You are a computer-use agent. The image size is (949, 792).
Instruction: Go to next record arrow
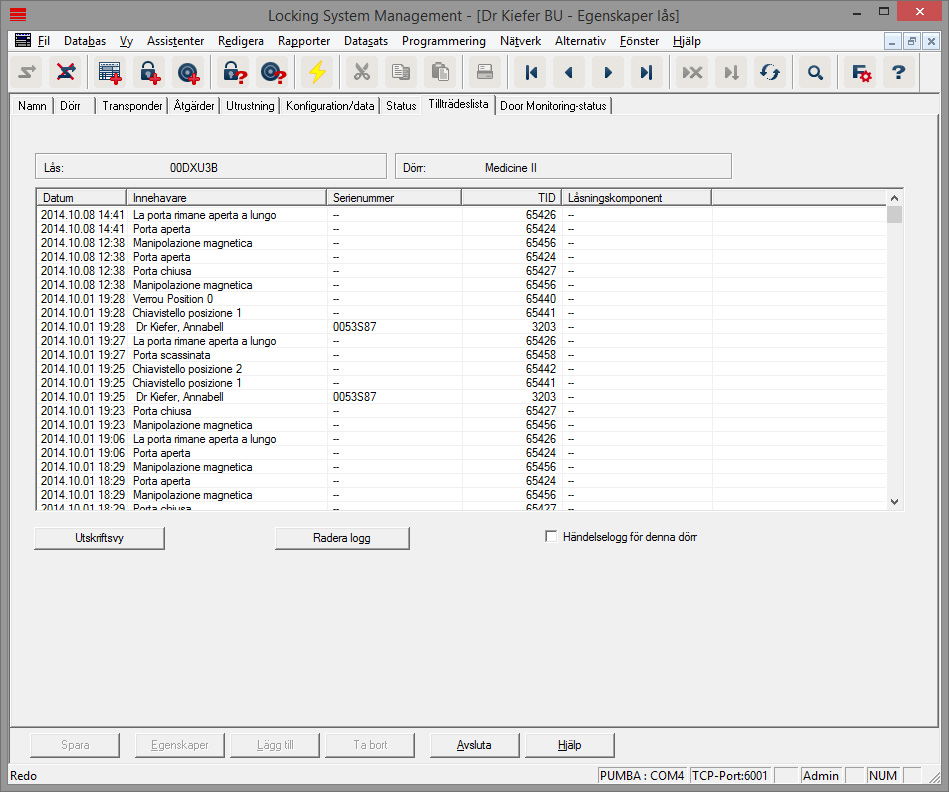pyautogui.click(x=607, y=72)
